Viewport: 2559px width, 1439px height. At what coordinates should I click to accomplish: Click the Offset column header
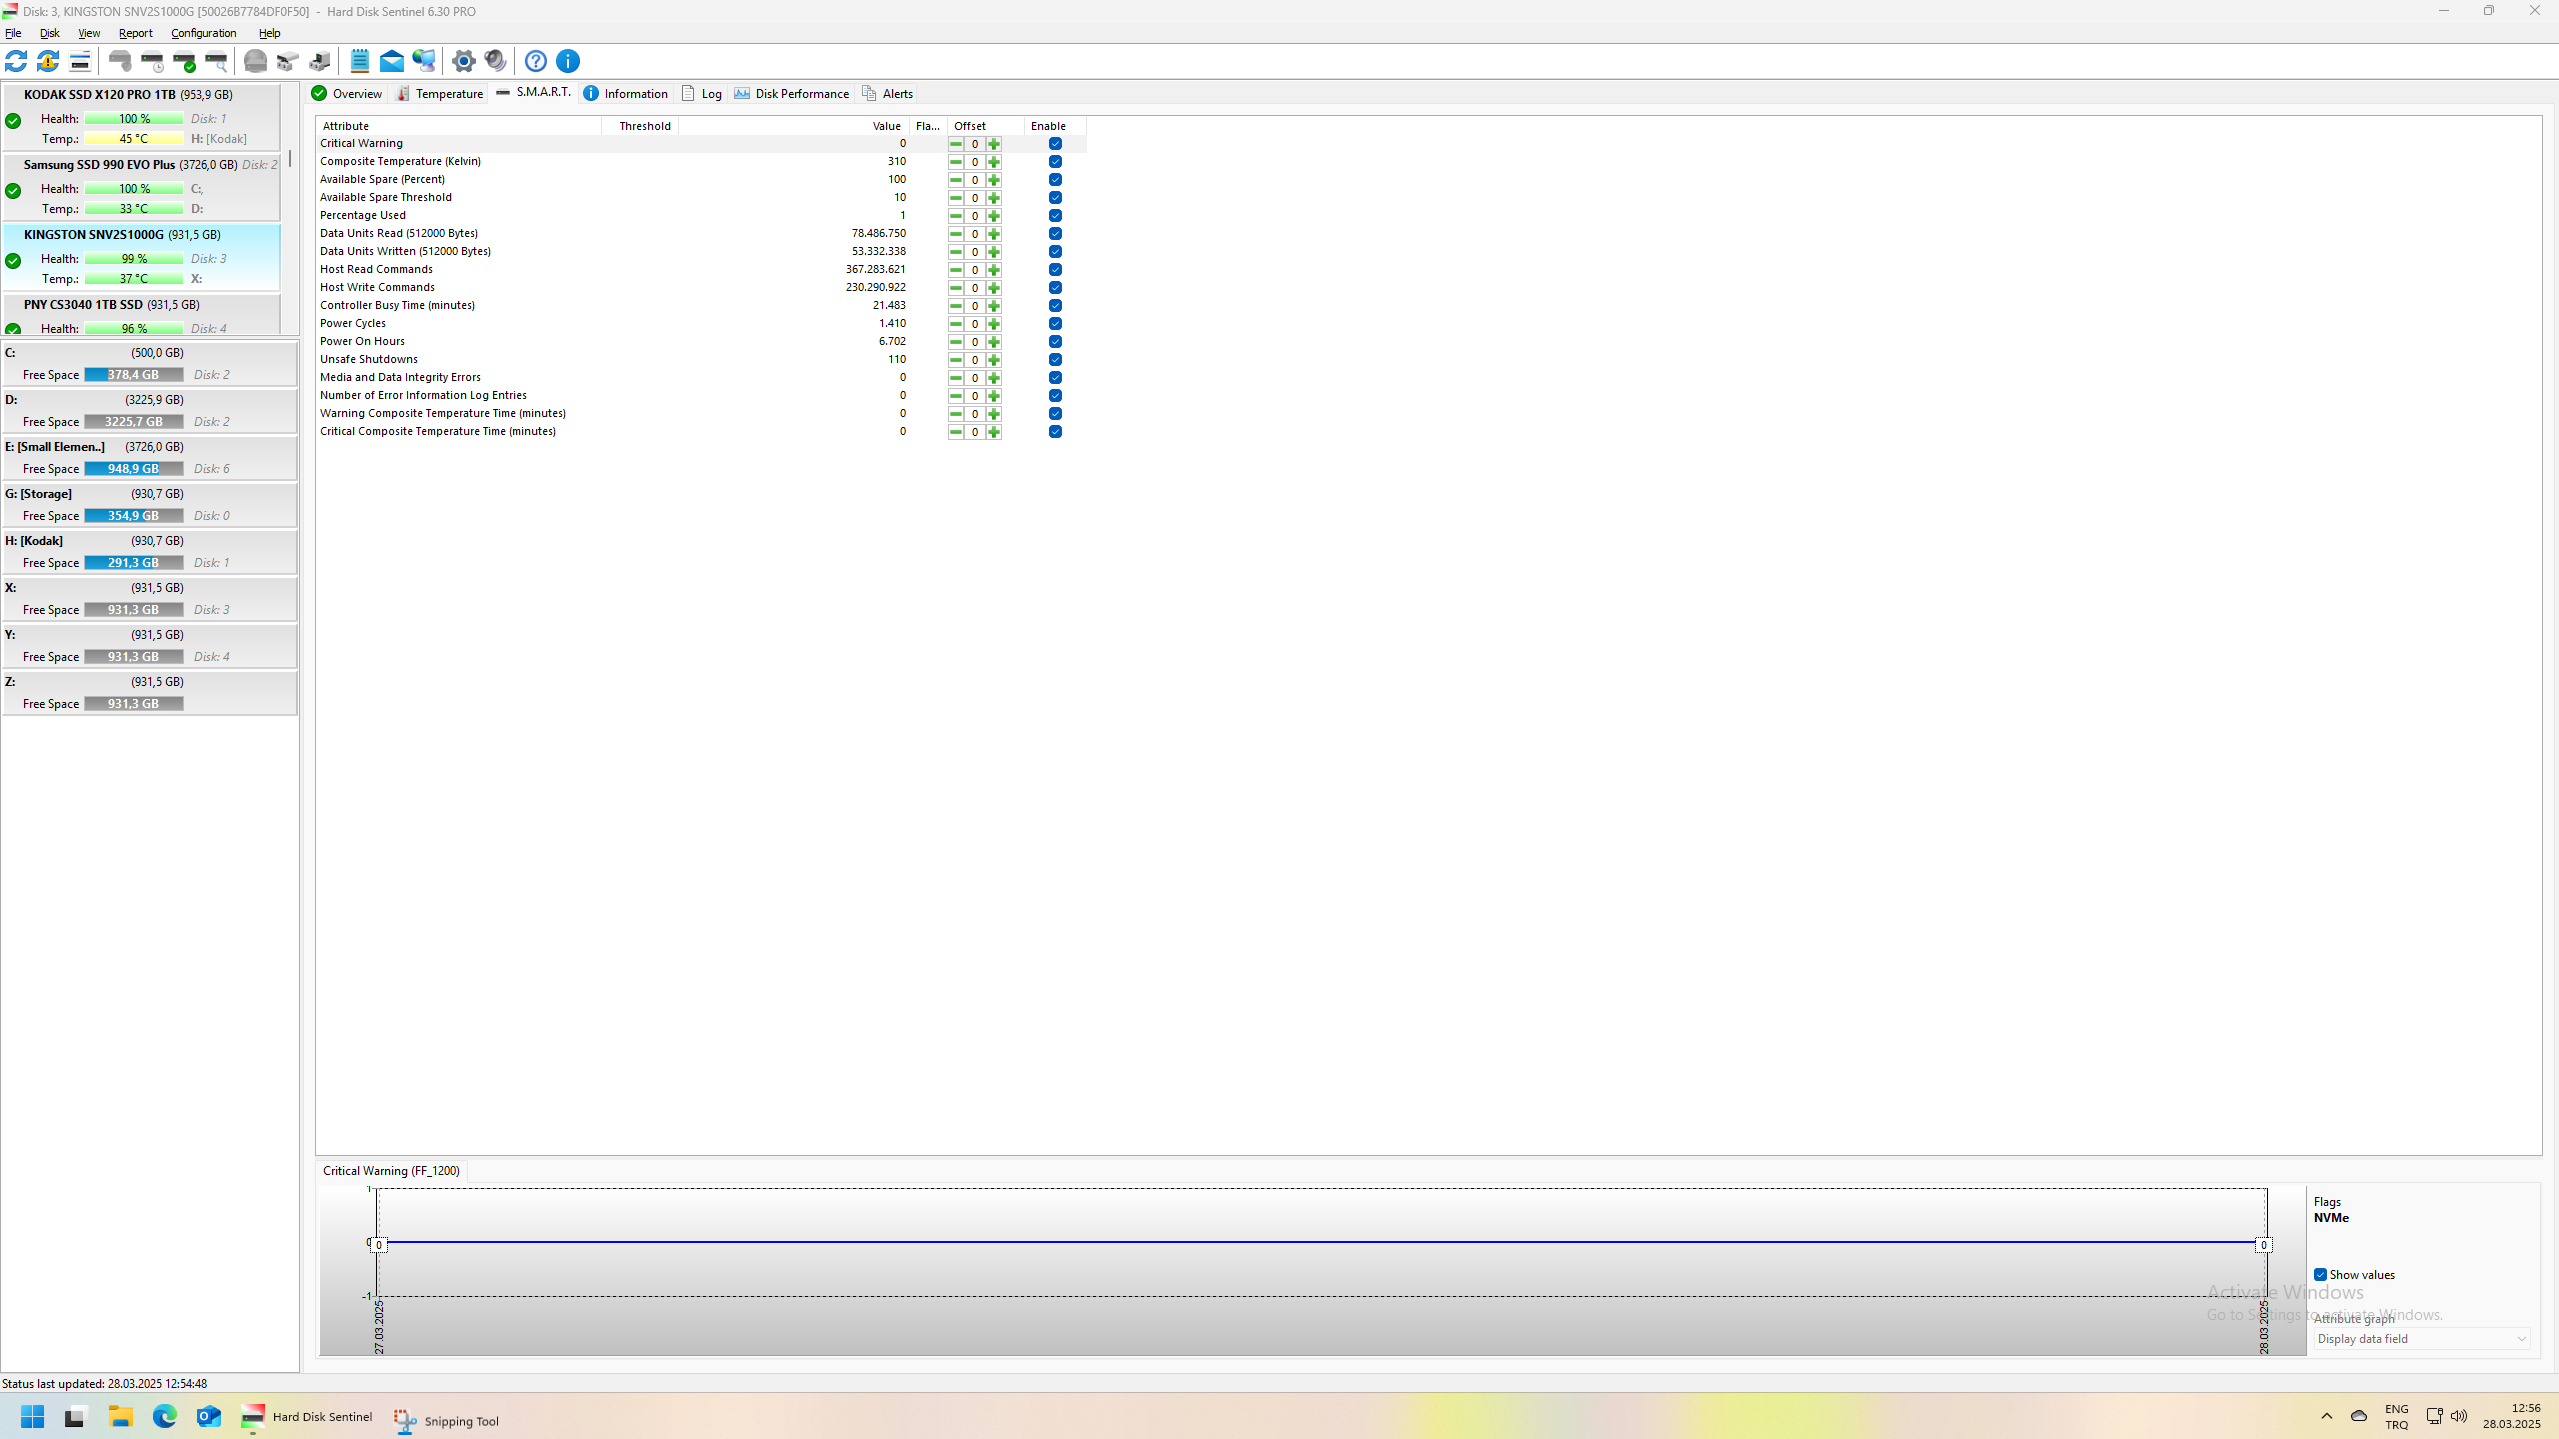(x=986, y=126)
